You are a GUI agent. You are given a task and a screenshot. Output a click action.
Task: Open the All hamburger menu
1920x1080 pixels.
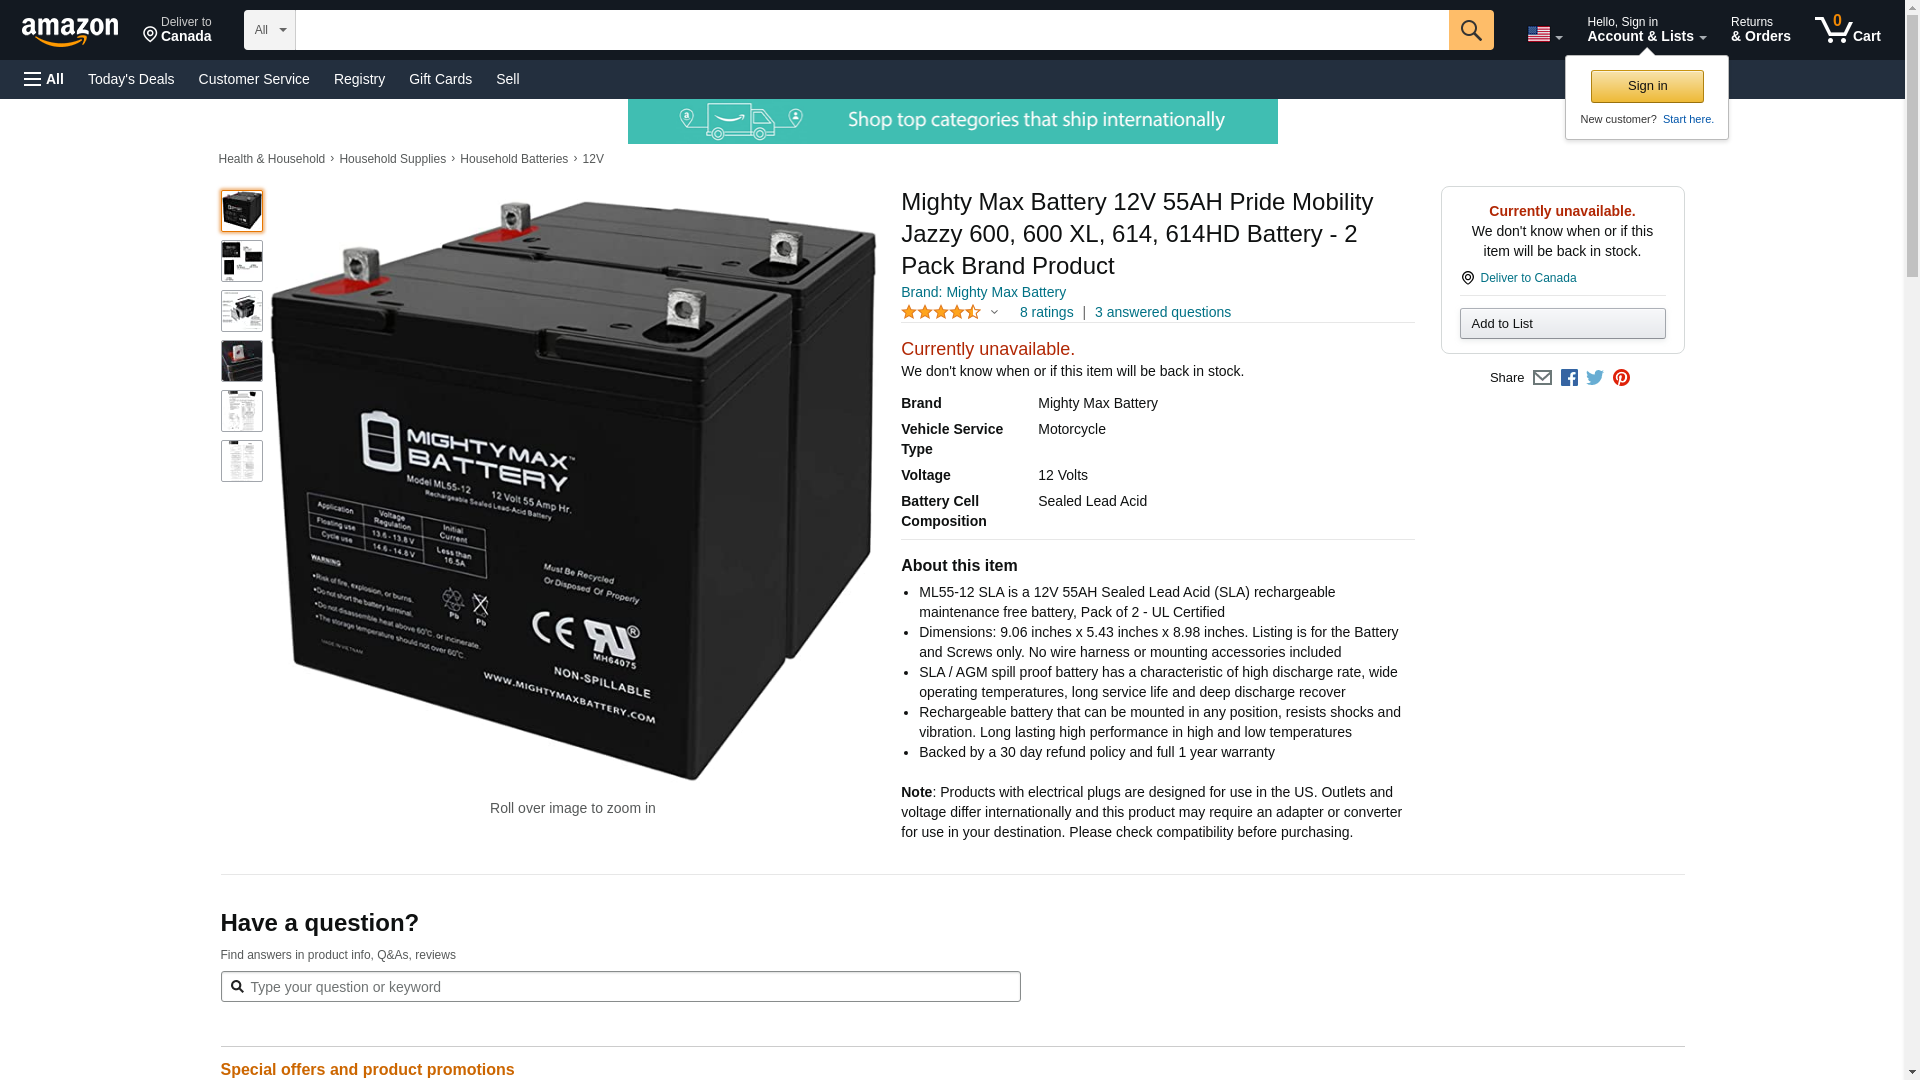pos(44,79)
